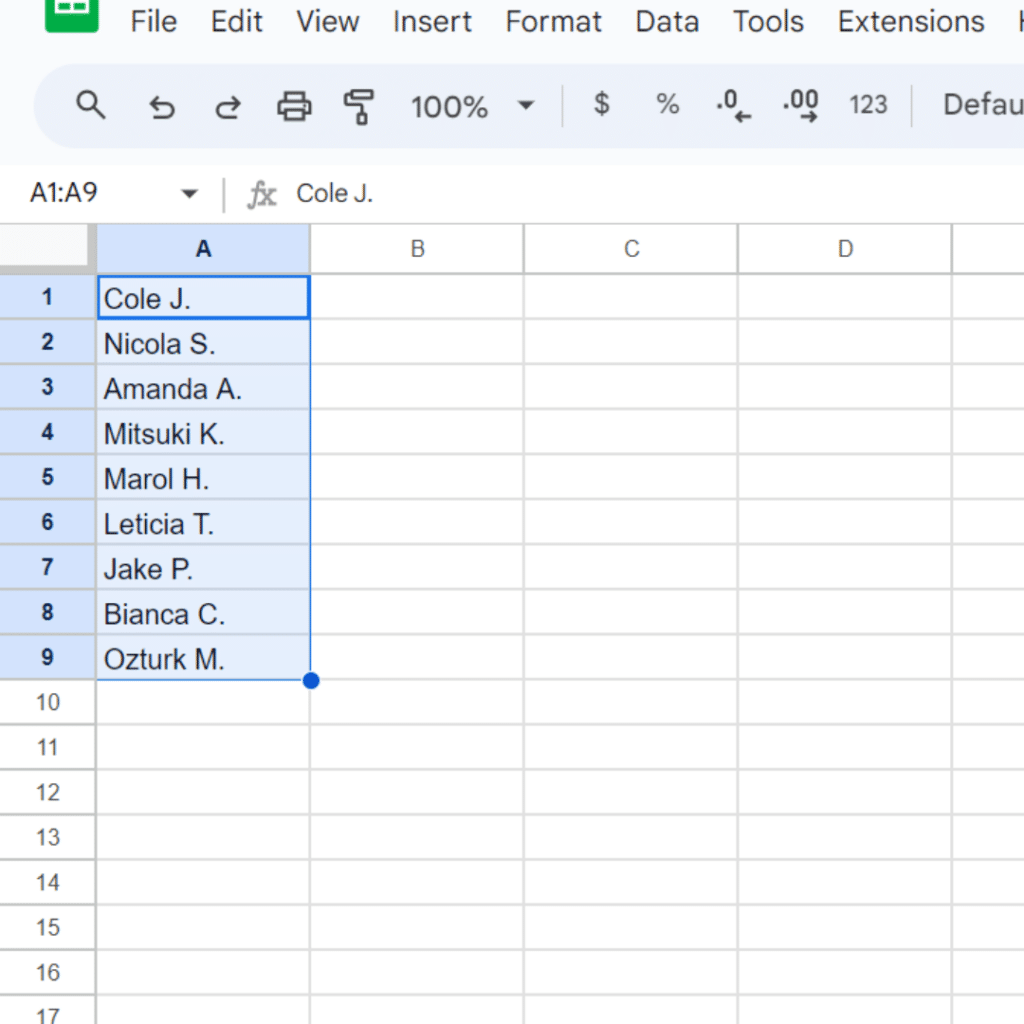Click cell containing Ozturk M.
This screenshot has width=1024, height=1024.
click(x=203, y=658)
